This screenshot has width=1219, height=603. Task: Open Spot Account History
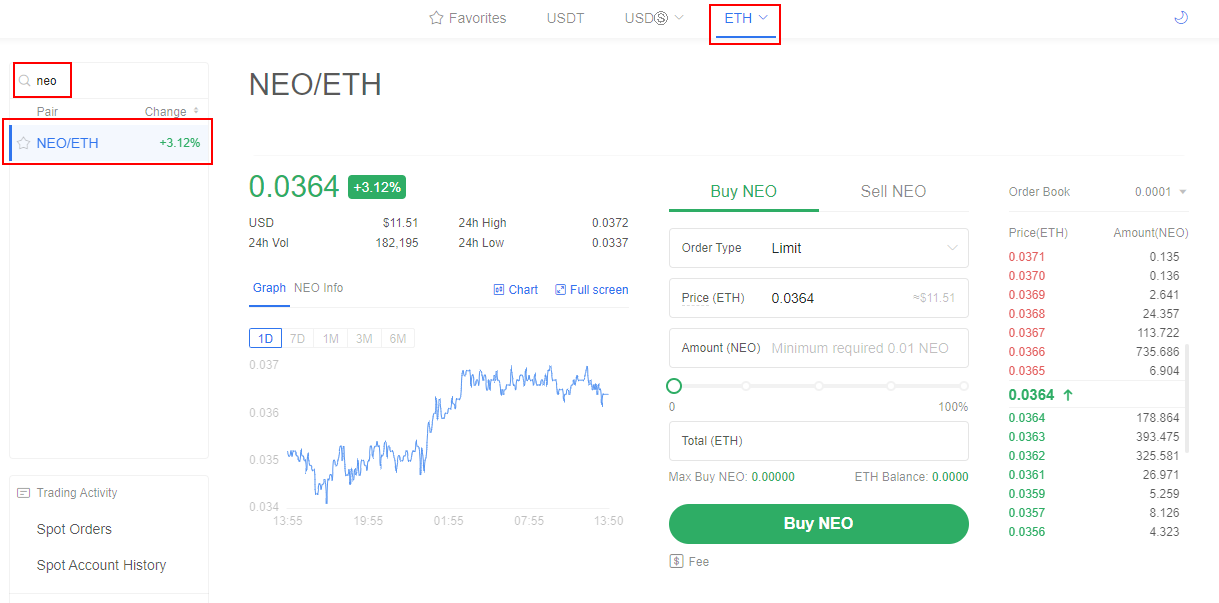tap(101, 565)
